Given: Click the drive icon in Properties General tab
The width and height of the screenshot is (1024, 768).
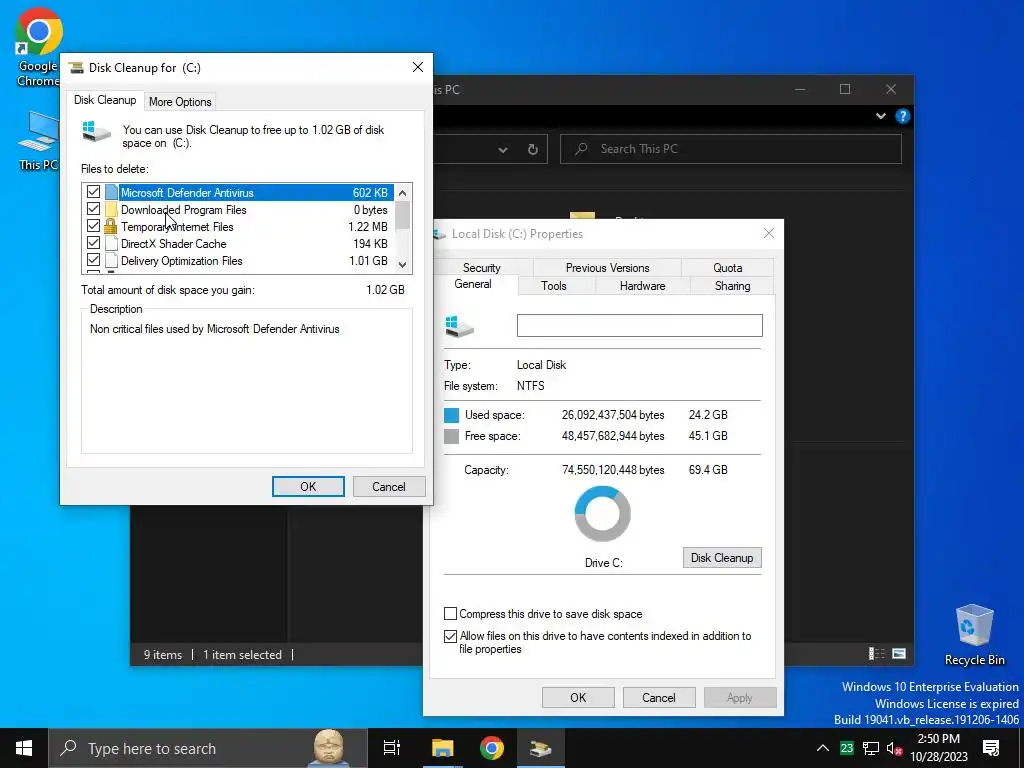Looking at the screenshot, I should coord(459,325).
